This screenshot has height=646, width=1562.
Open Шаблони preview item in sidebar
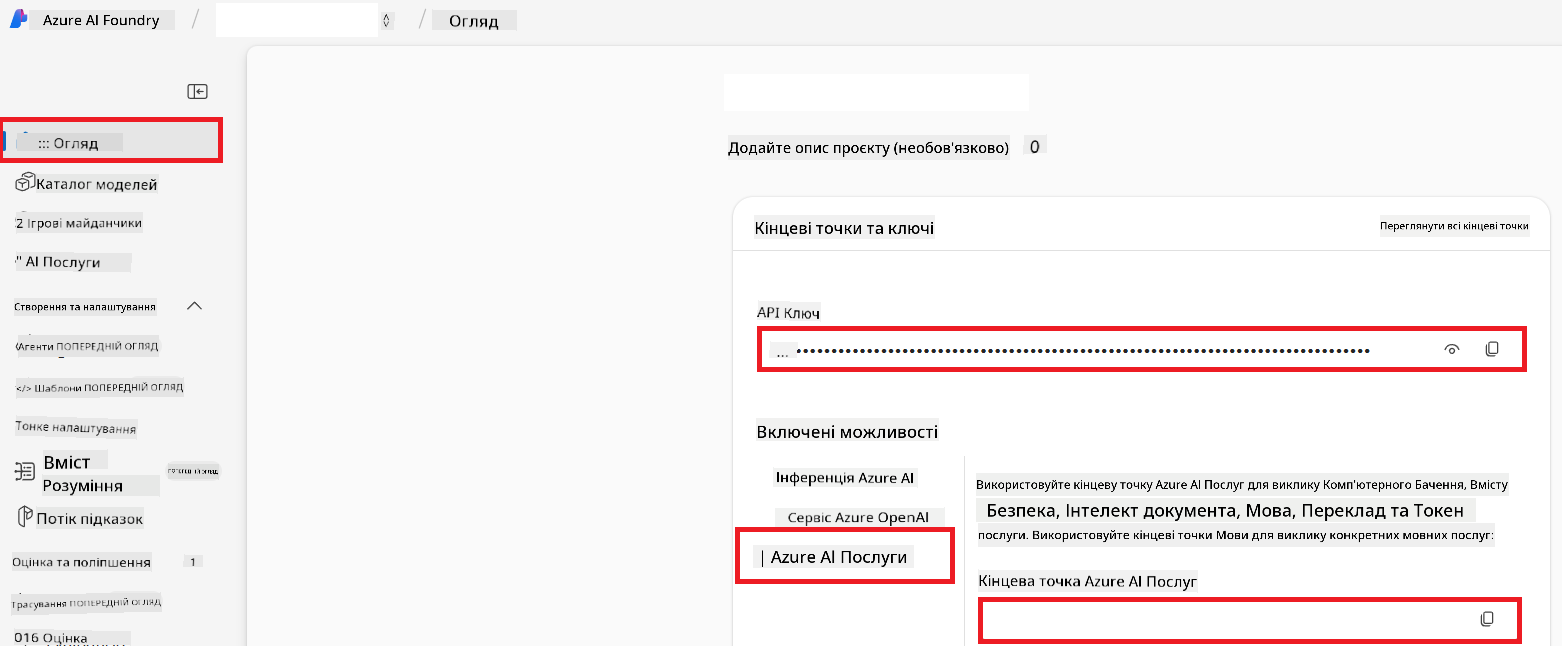[99, 387]
